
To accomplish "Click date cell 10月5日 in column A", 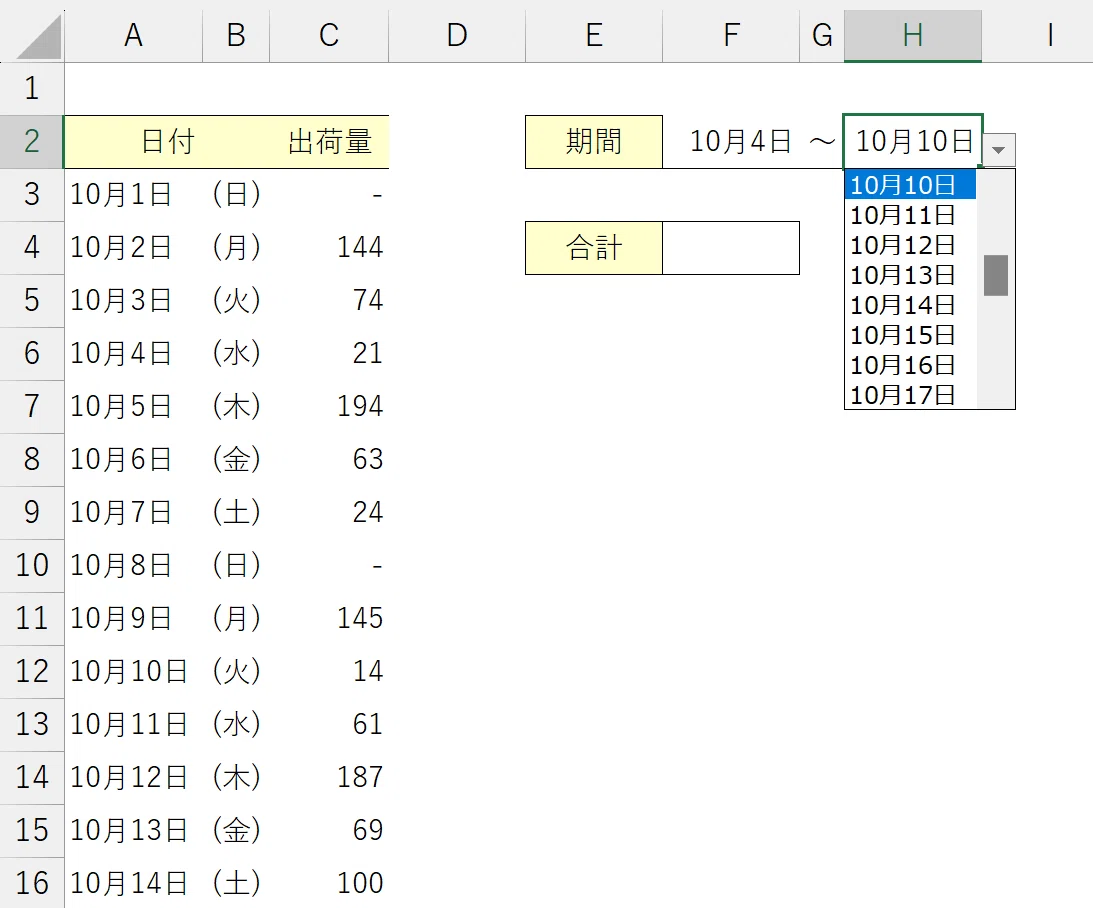I will click(133, 406).
